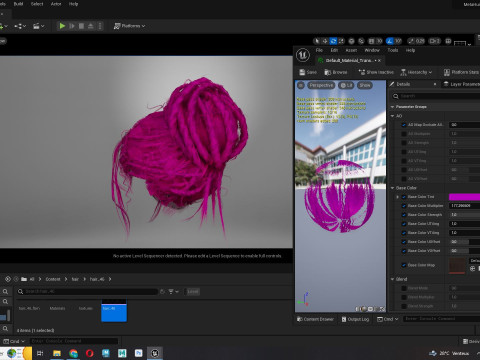Uncheck the Base Color Map checkbox

404,265
